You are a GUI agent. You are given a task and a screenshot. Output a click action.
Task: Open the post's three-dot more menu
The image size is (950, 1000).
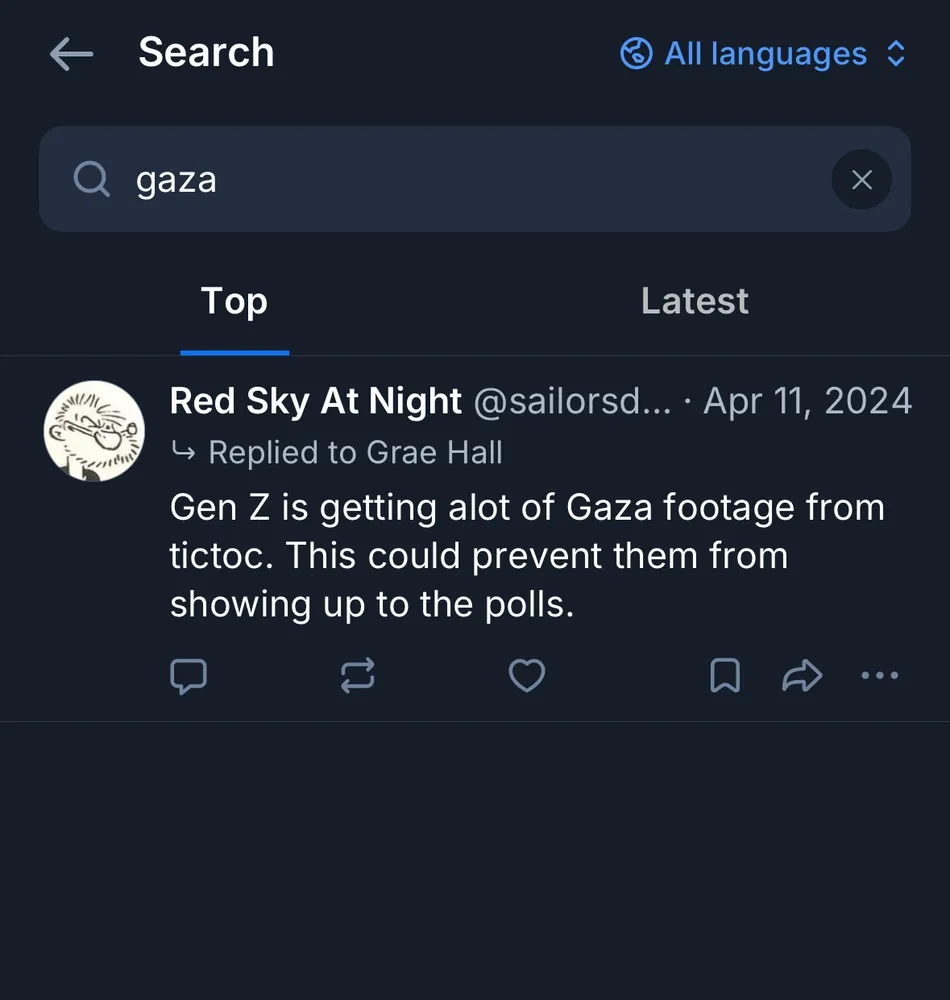(x=880, y=677)
